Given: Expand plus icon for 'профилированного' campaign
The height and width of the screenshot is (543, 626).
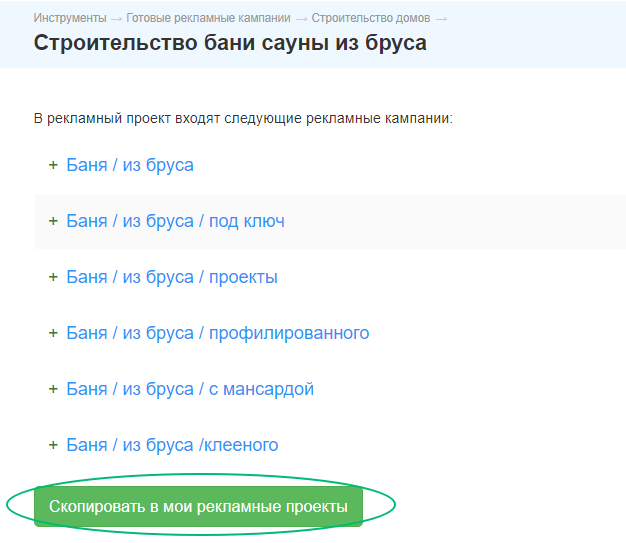Looking at the screenshot, I should [53, 333].
